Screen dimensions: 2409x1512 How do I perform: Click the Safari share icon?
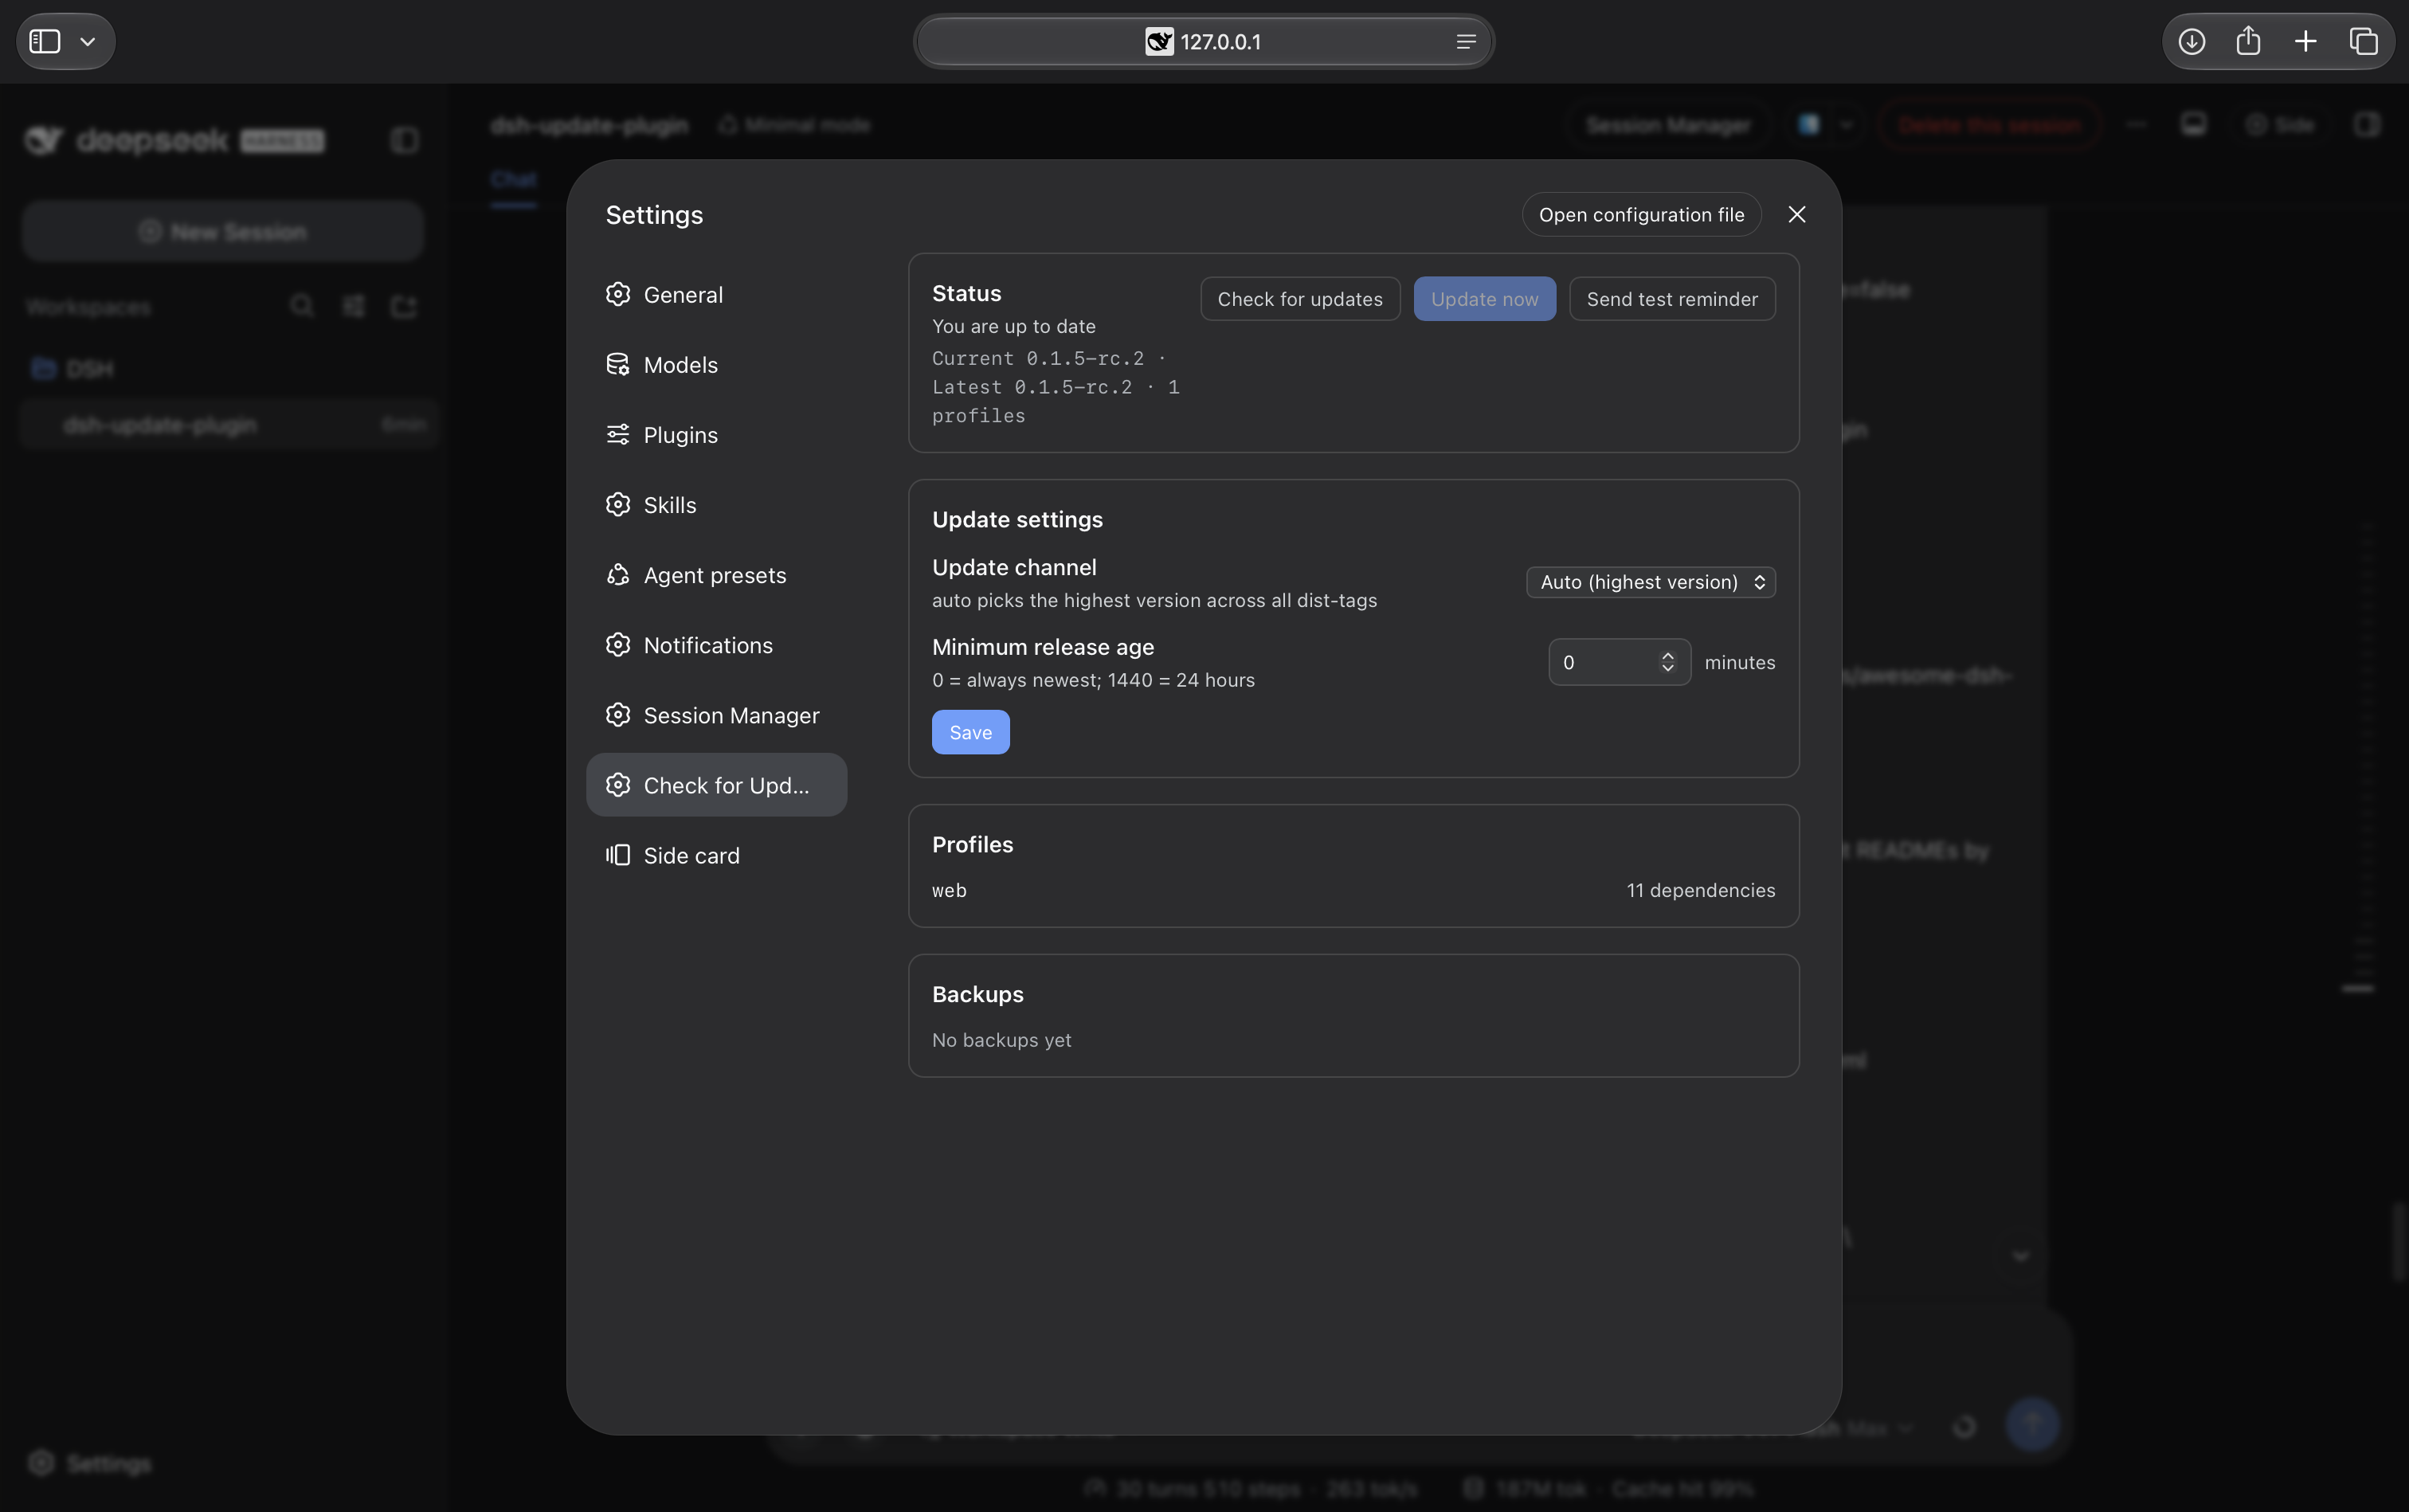2248,41
